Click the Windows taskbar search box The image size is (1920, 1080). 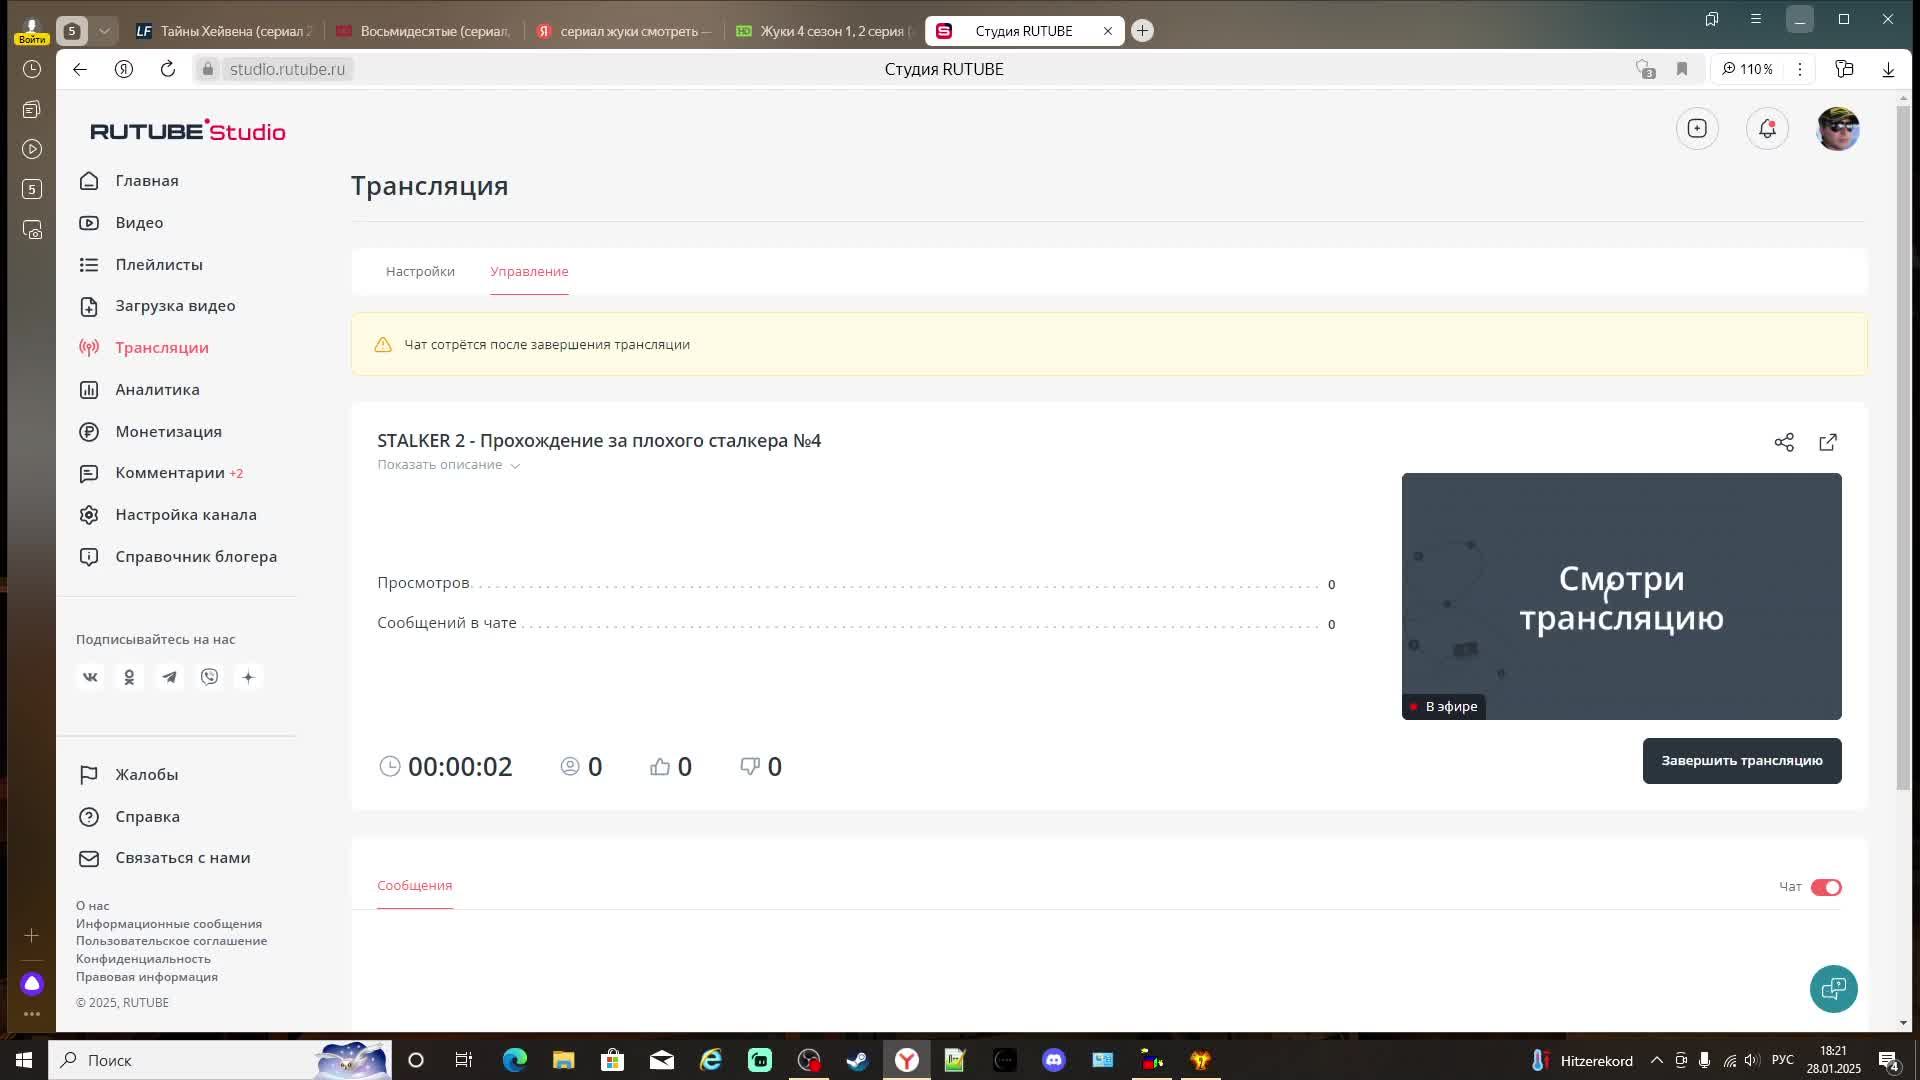(220, 1060)
